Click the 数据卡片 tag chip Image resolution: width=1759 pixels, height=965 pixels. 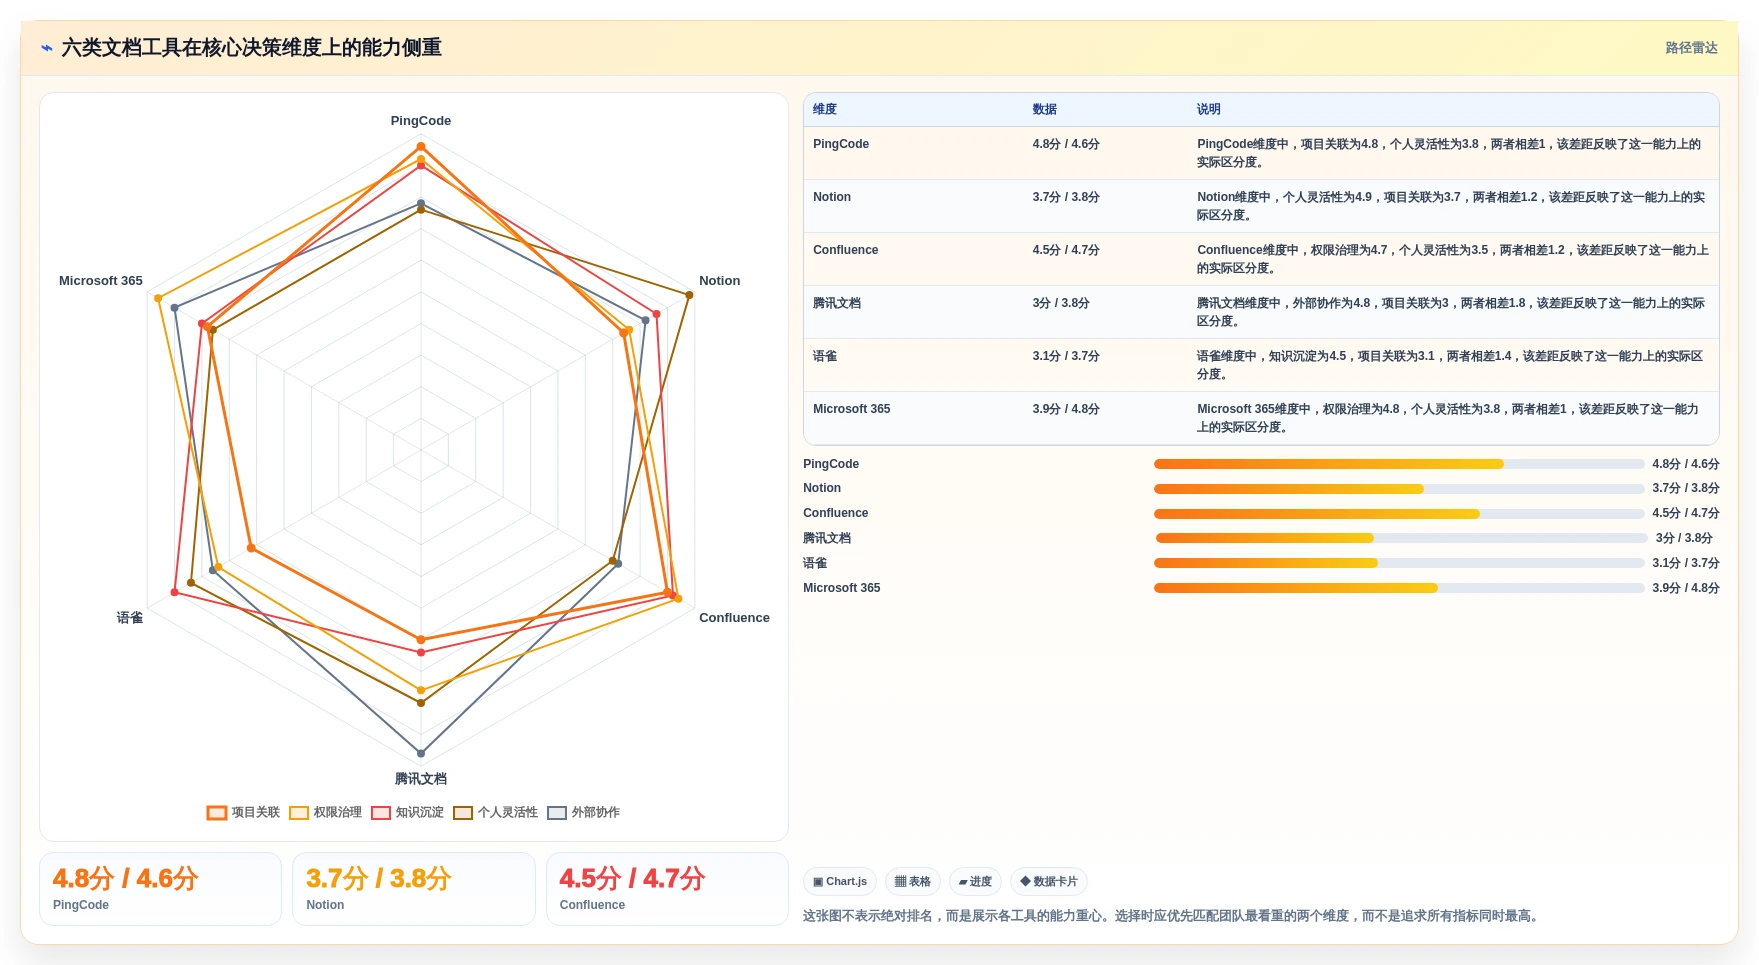point(1049,881)
